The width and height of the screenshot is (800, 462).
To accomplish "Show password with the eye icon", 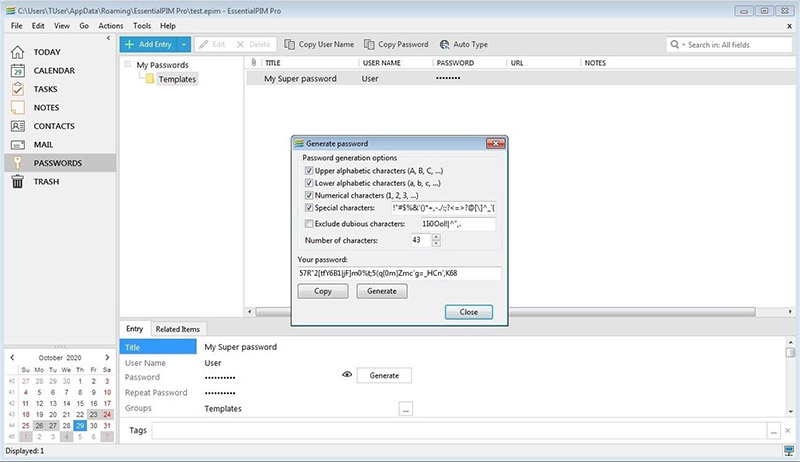I will click(347, 374).
